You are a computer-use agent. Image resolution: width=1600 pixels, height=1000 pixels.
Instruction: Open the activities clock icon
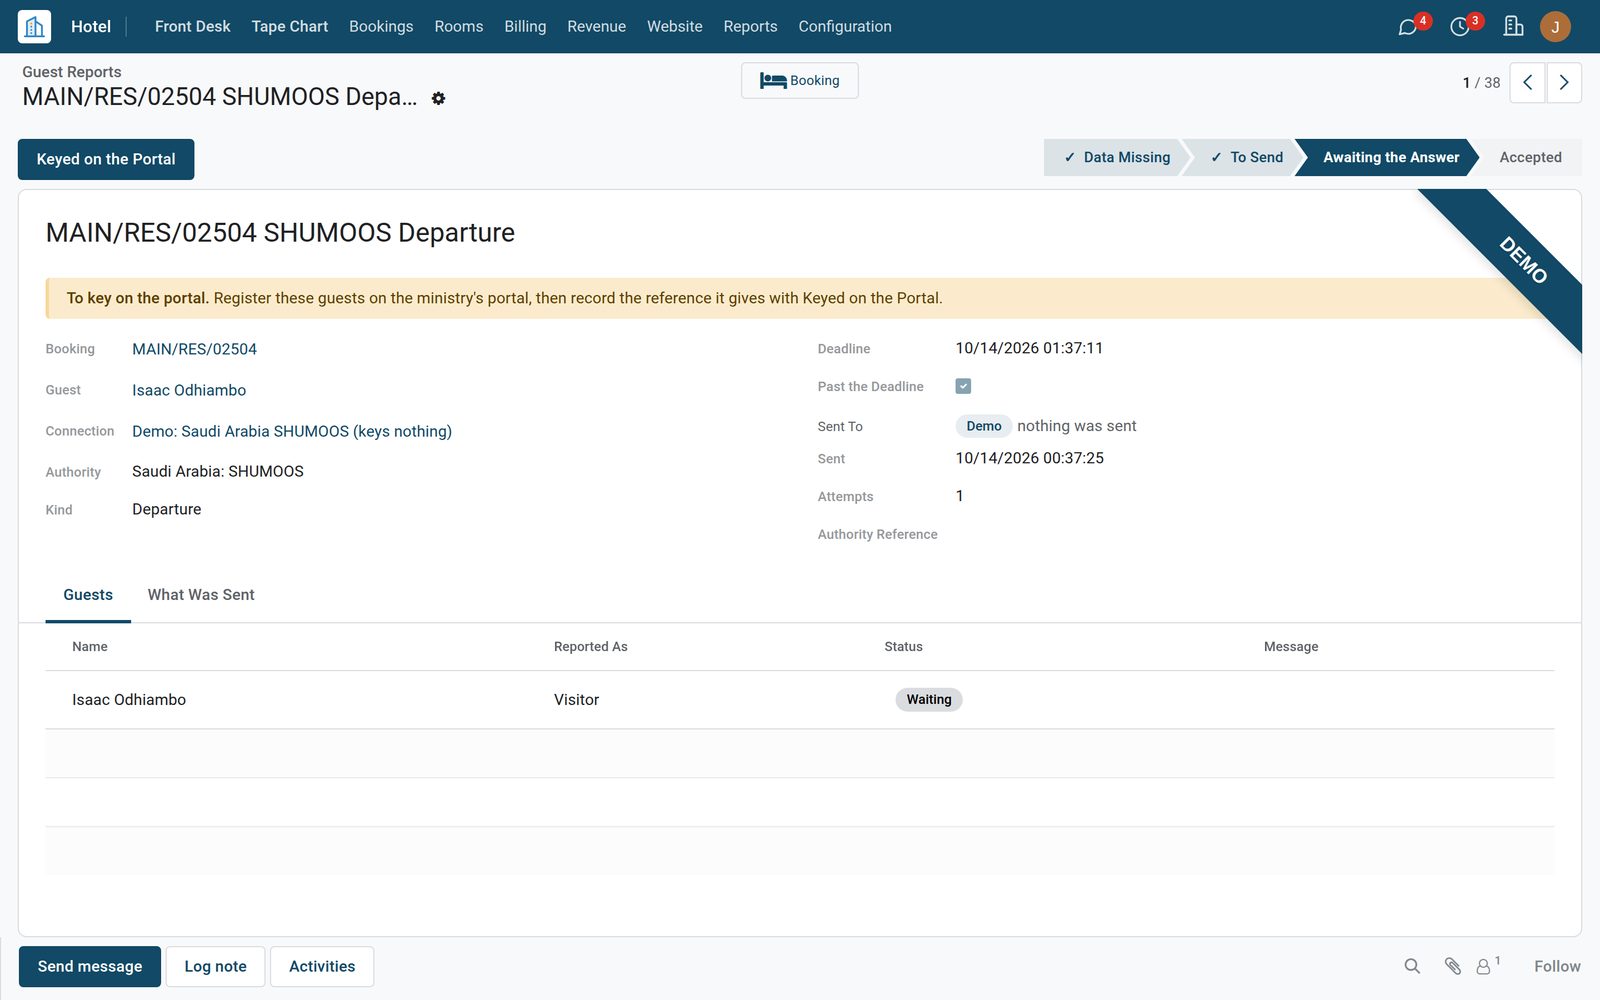[x=1460, y=27]
